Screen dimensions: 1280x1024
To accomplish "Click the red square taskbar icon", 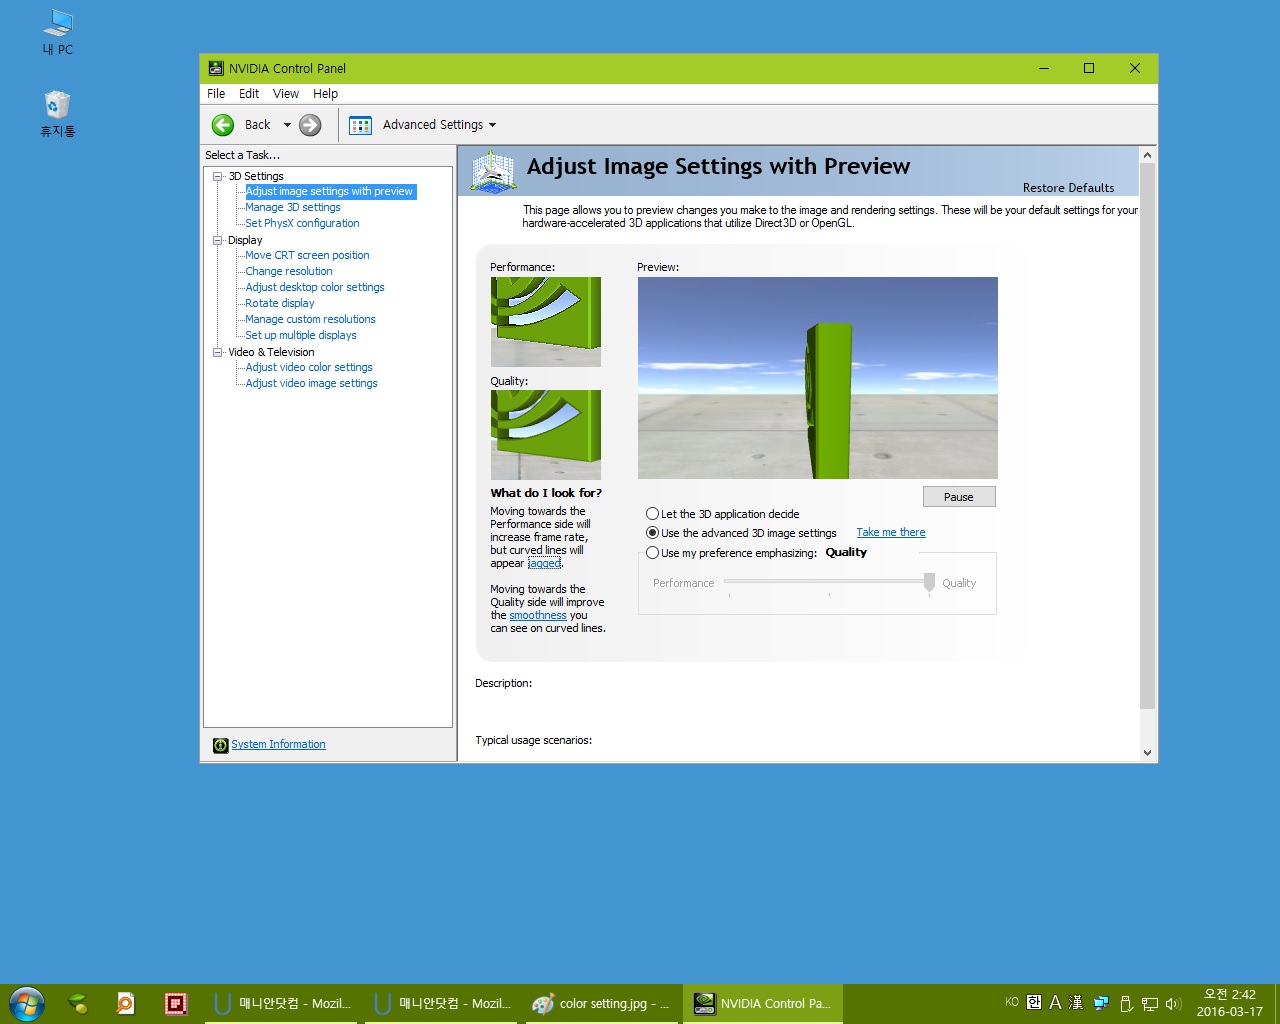I will (x=175, y=1003).
